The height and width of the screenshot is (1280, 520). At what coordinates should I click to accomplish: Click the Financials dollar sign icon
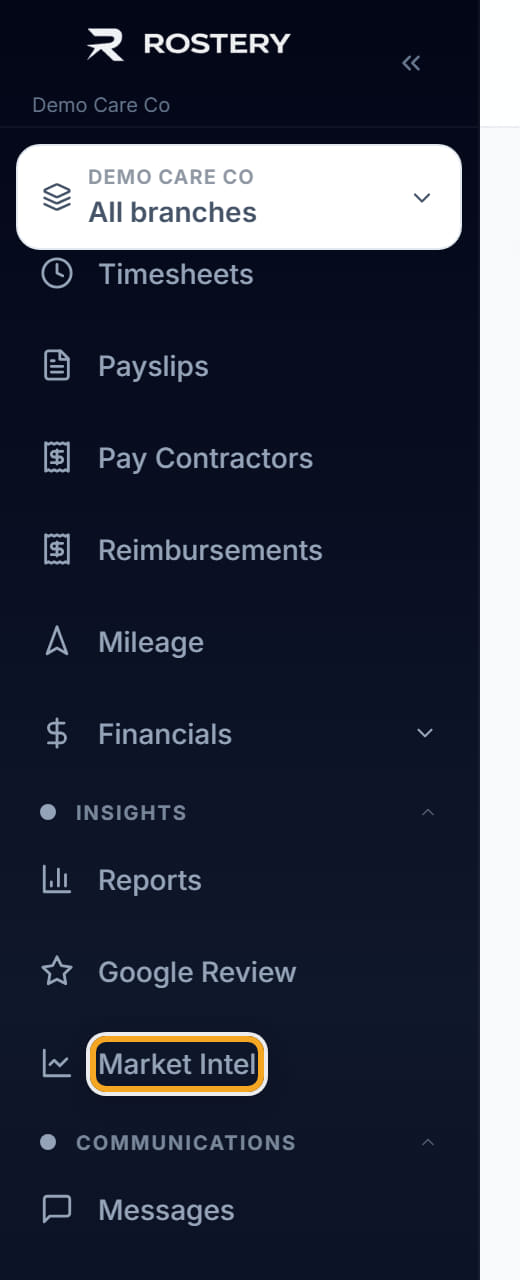click(x=57, y=734)
